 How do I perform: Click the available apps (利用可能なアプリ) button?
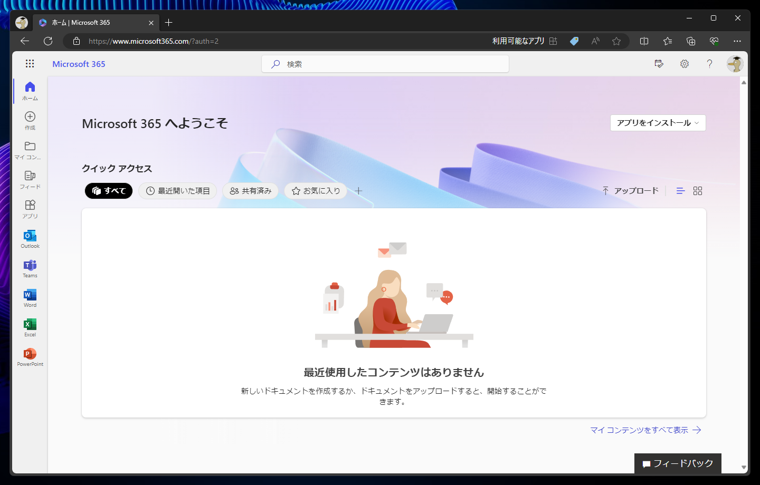[x=524, y=41]
